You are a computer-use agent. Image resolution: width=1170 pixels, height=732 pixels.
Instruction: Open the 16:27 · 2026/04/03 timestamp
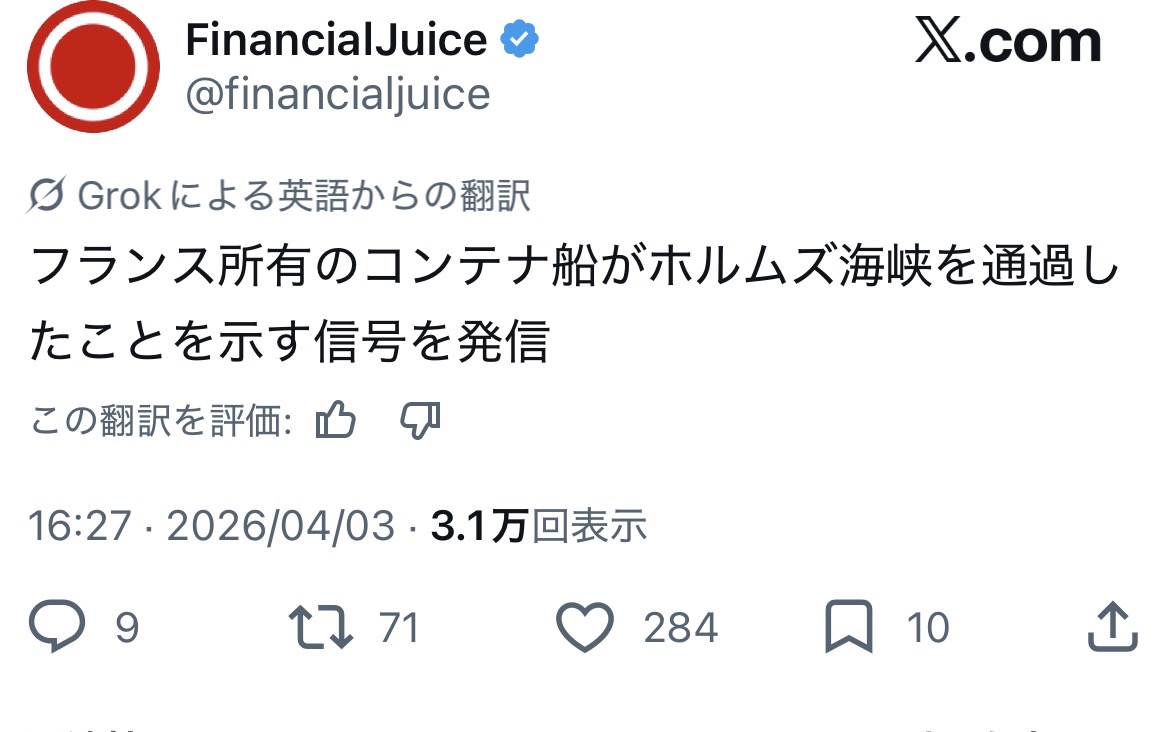pos(212,526)
